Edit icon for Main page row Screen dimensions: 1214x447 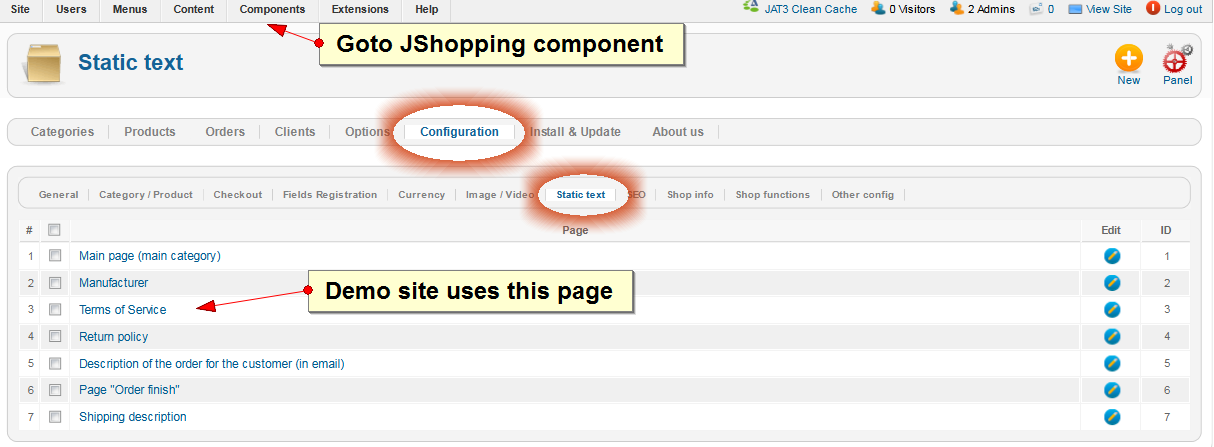tap(1112, 256)
